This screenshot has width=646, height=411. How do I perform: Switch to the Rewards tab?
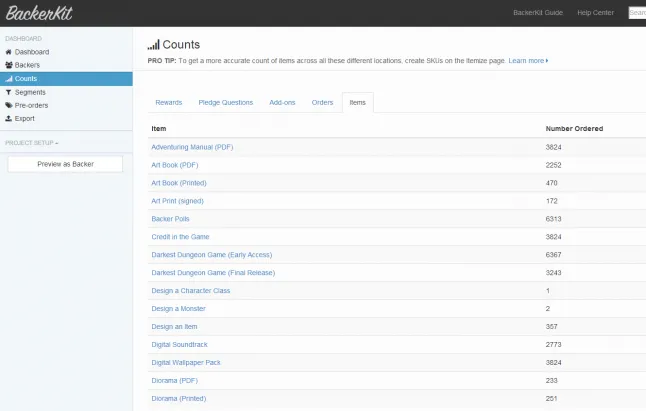tap(169, 103)
